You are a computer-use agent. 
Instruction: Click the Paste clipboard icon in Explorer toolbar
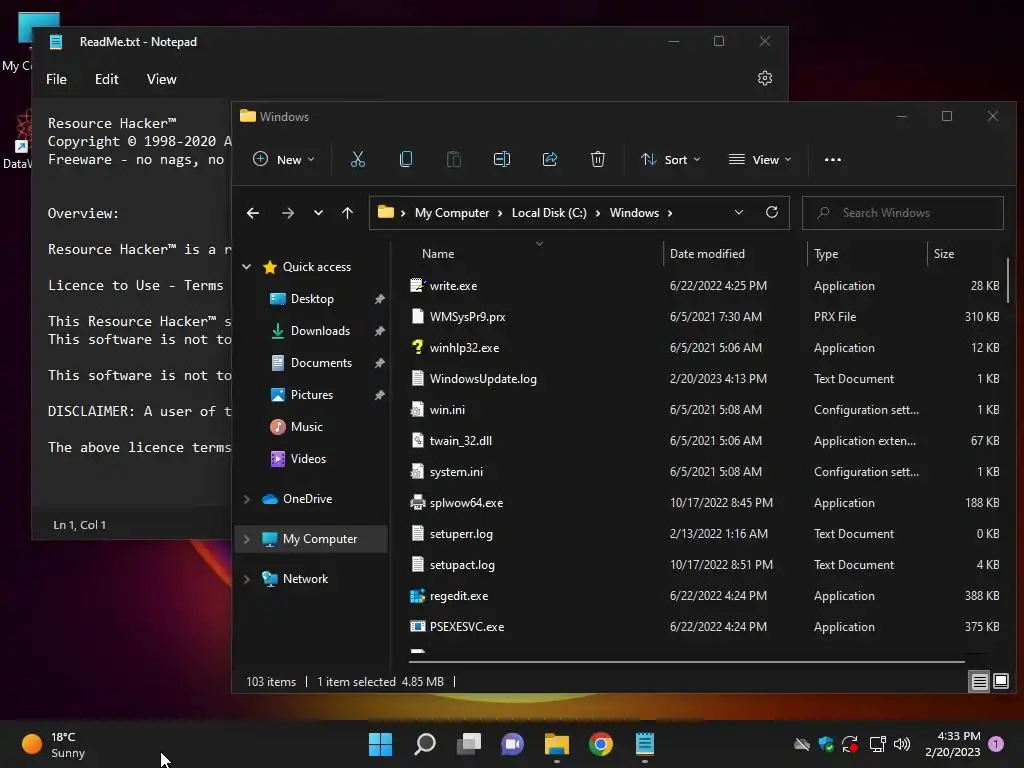[453, 159]
